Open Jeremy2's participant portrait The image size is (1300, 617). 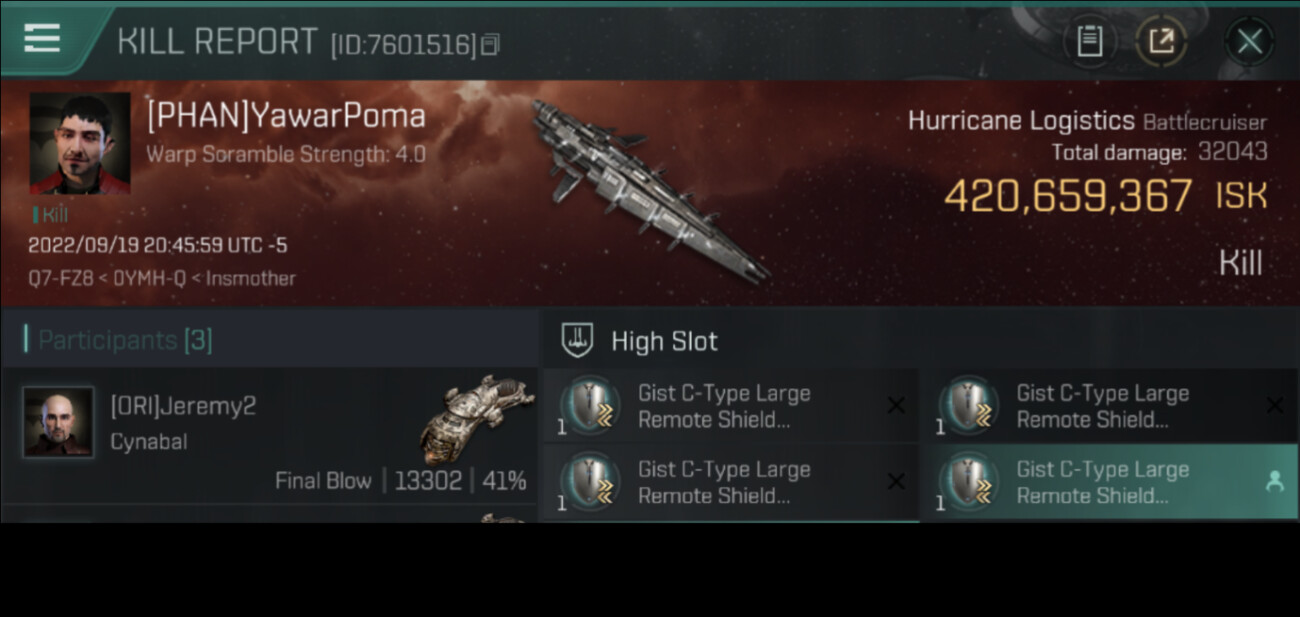point(58,422)
